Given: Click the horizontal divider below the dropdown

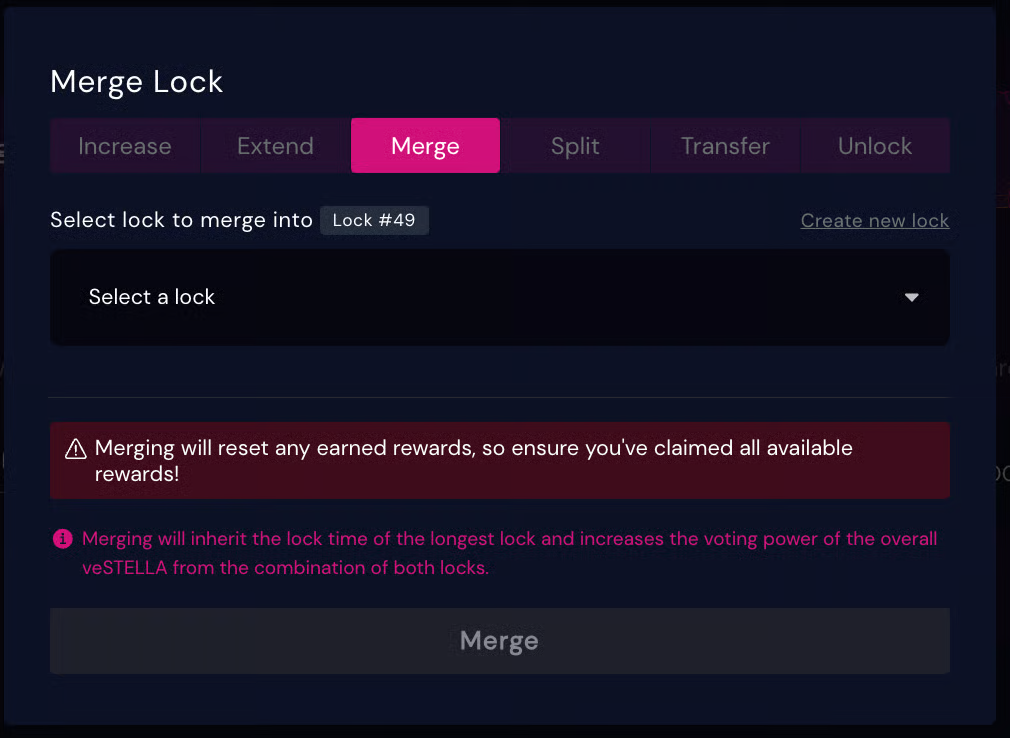Looking at the screenshot, I should click(x=499, y=397).
